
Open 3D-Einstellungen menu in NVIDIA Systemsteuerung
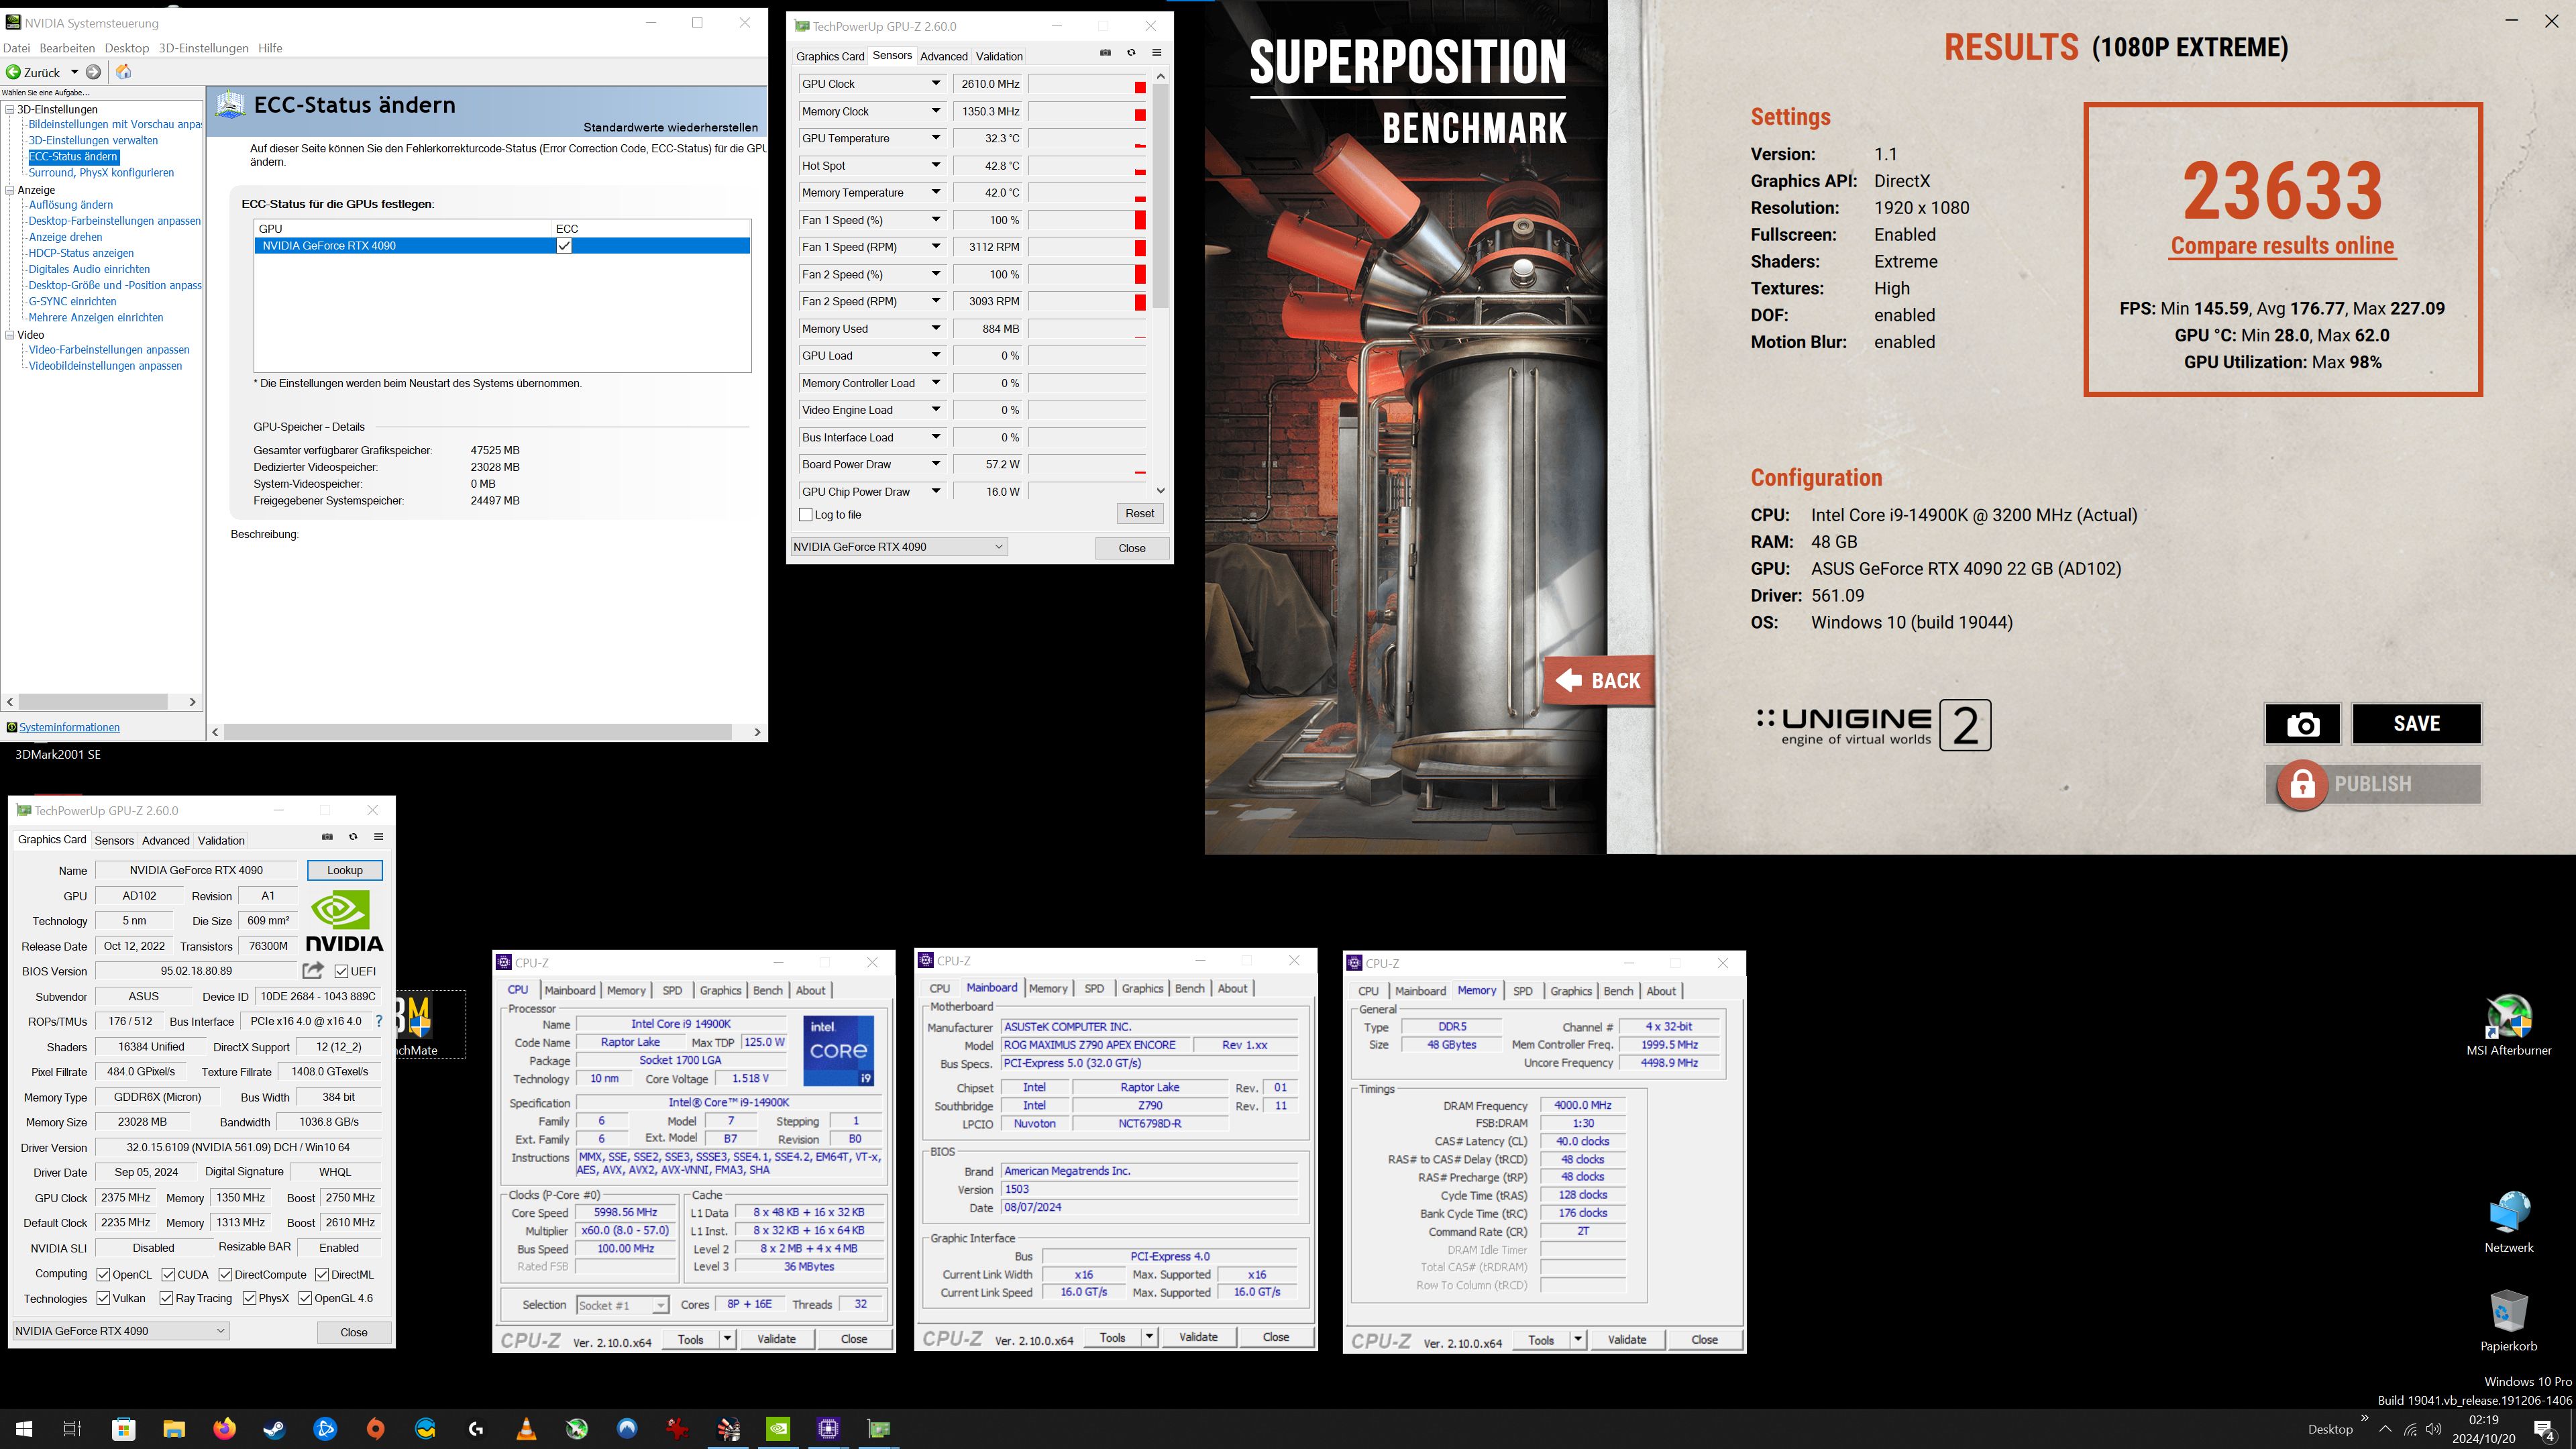pos(204,48)
